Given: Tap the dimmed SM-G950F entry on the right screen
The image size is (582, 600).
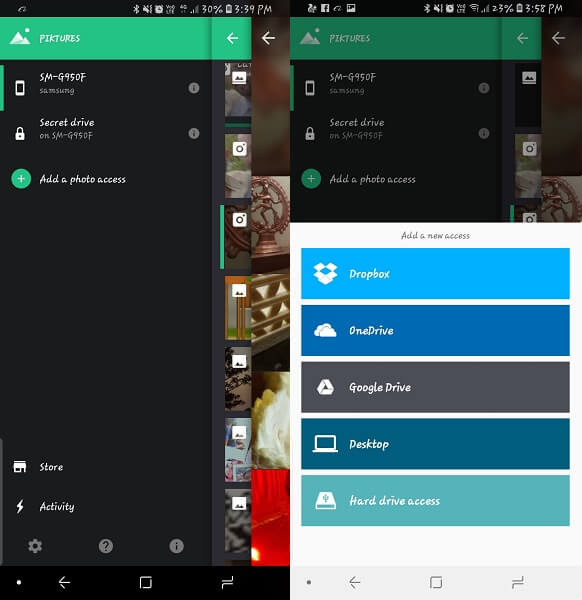Looking at the screenshot, I should 396,88.
